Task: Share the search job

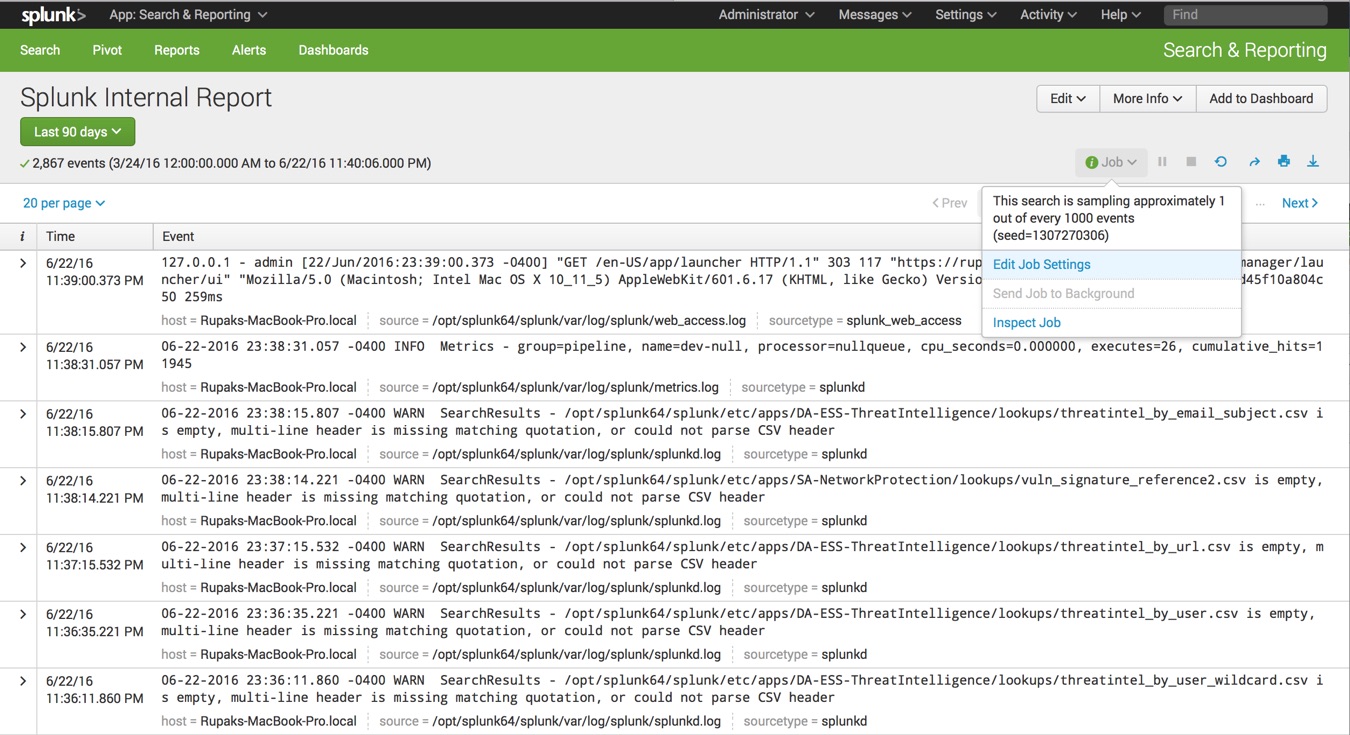Action: click(1254, 162)
